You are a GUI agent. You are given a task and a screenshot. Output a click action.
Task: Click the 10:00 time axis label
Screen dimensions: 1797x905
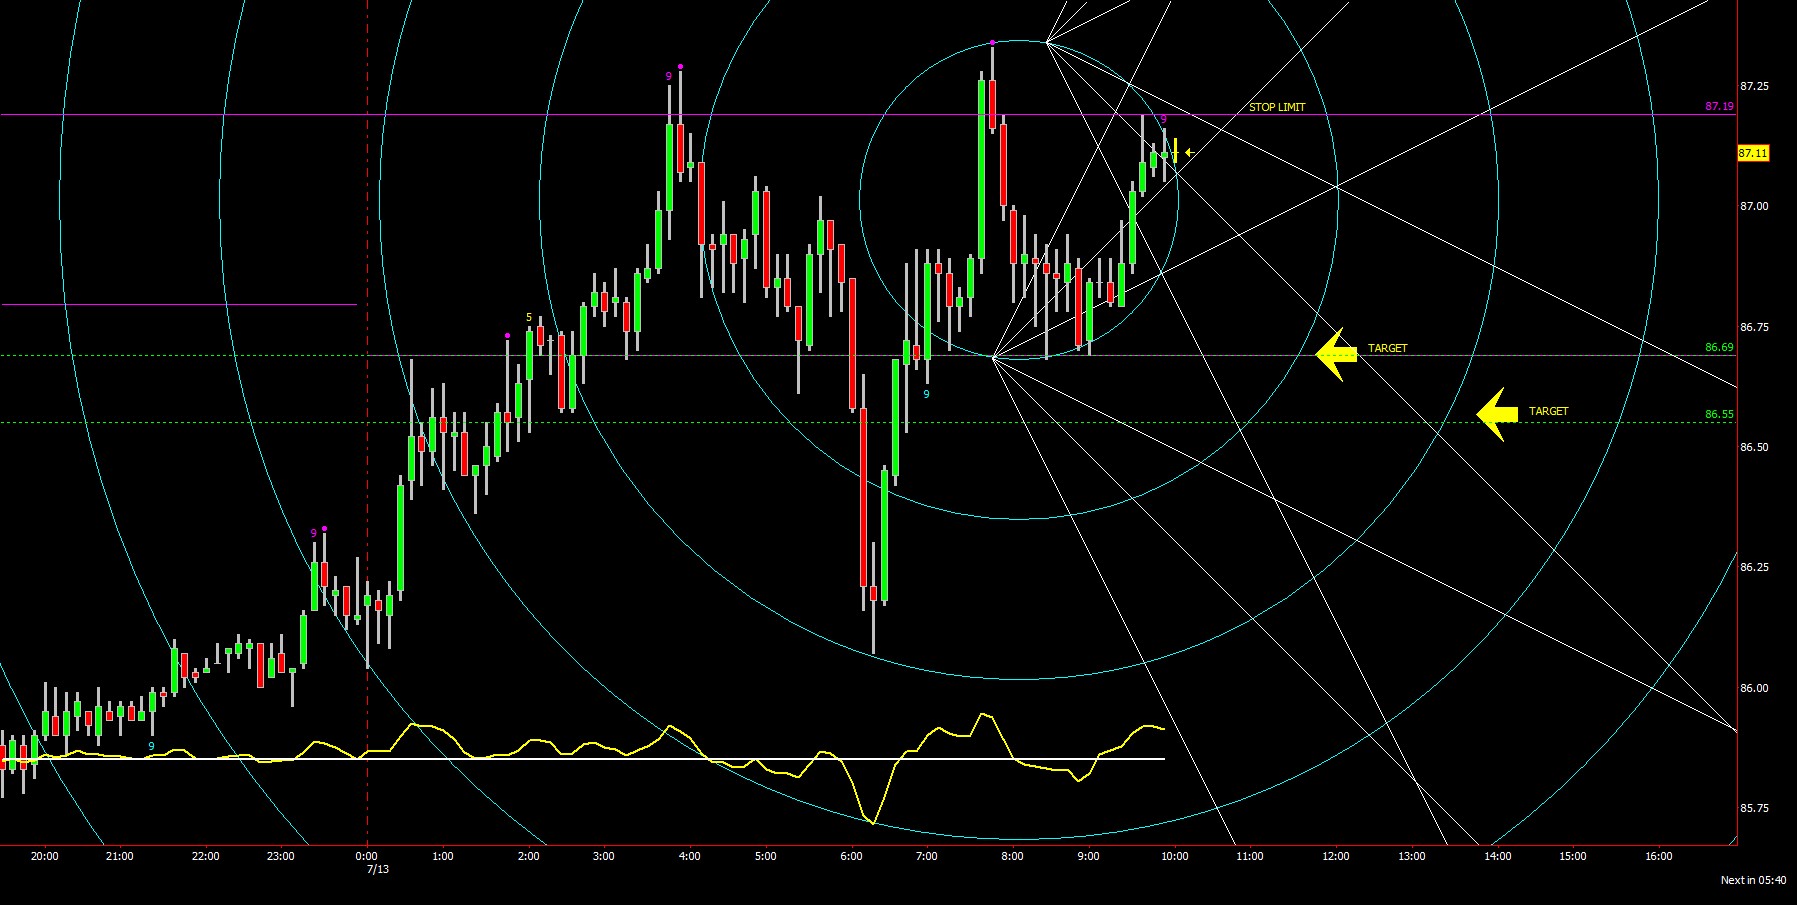click(1174, 856)
